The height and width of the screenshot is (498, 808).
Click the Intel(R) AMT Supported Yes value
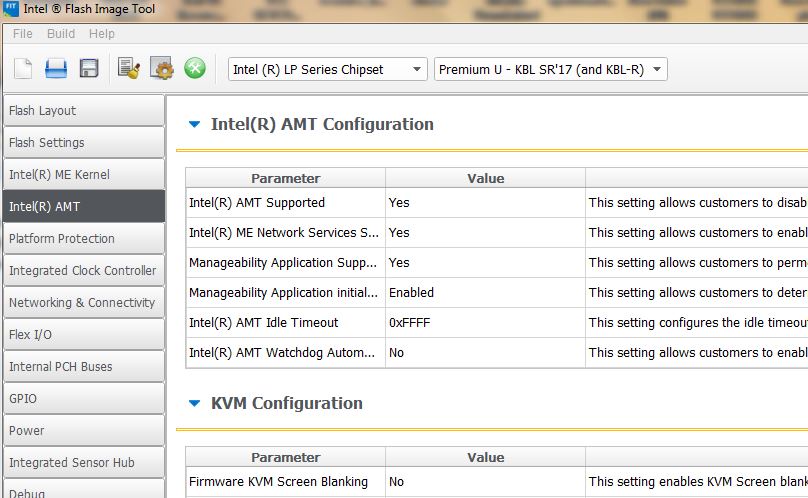coord(399,203)
